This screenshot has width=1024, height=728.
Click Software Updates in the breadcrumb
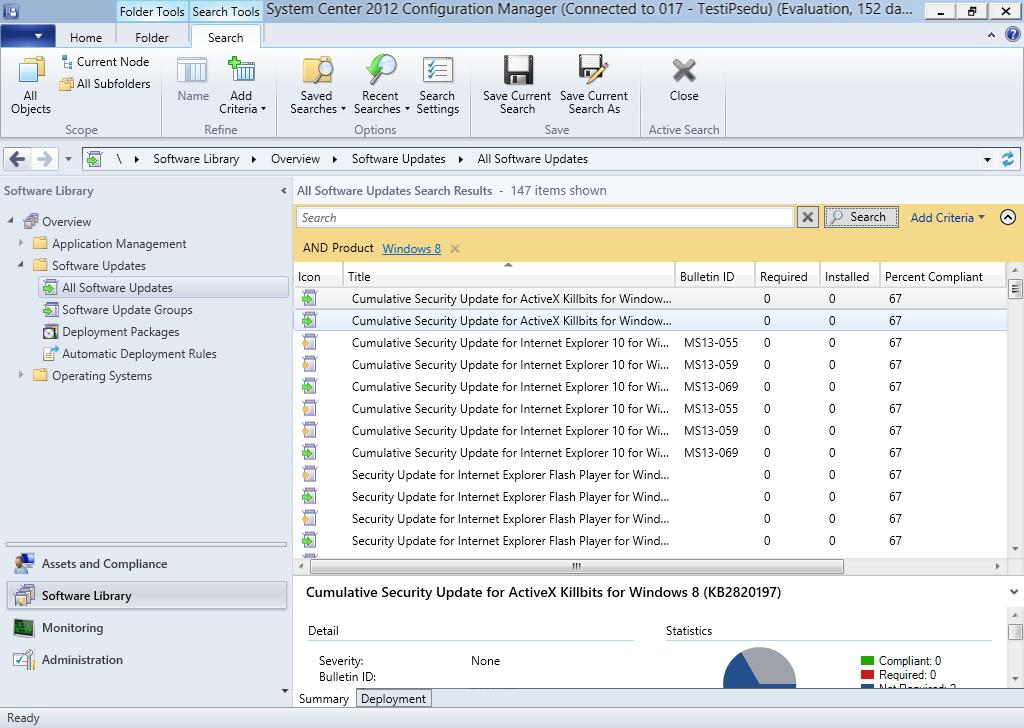398,159
